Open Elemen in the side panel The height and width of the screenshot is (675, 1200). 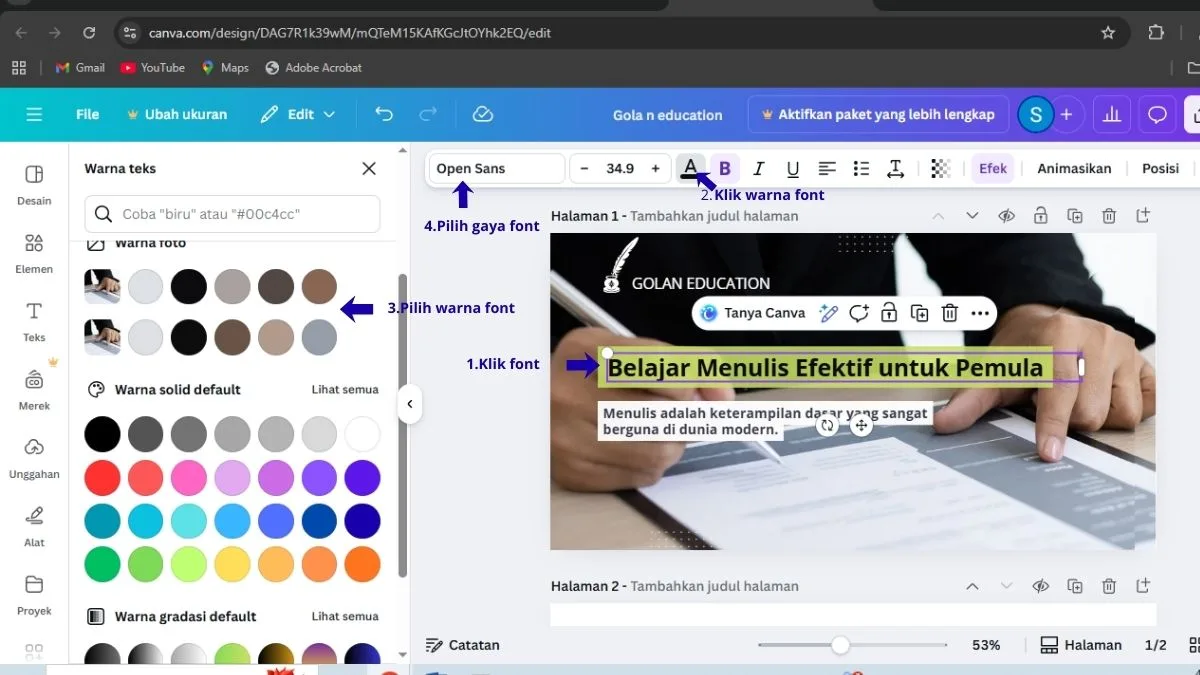pos(34,254)
